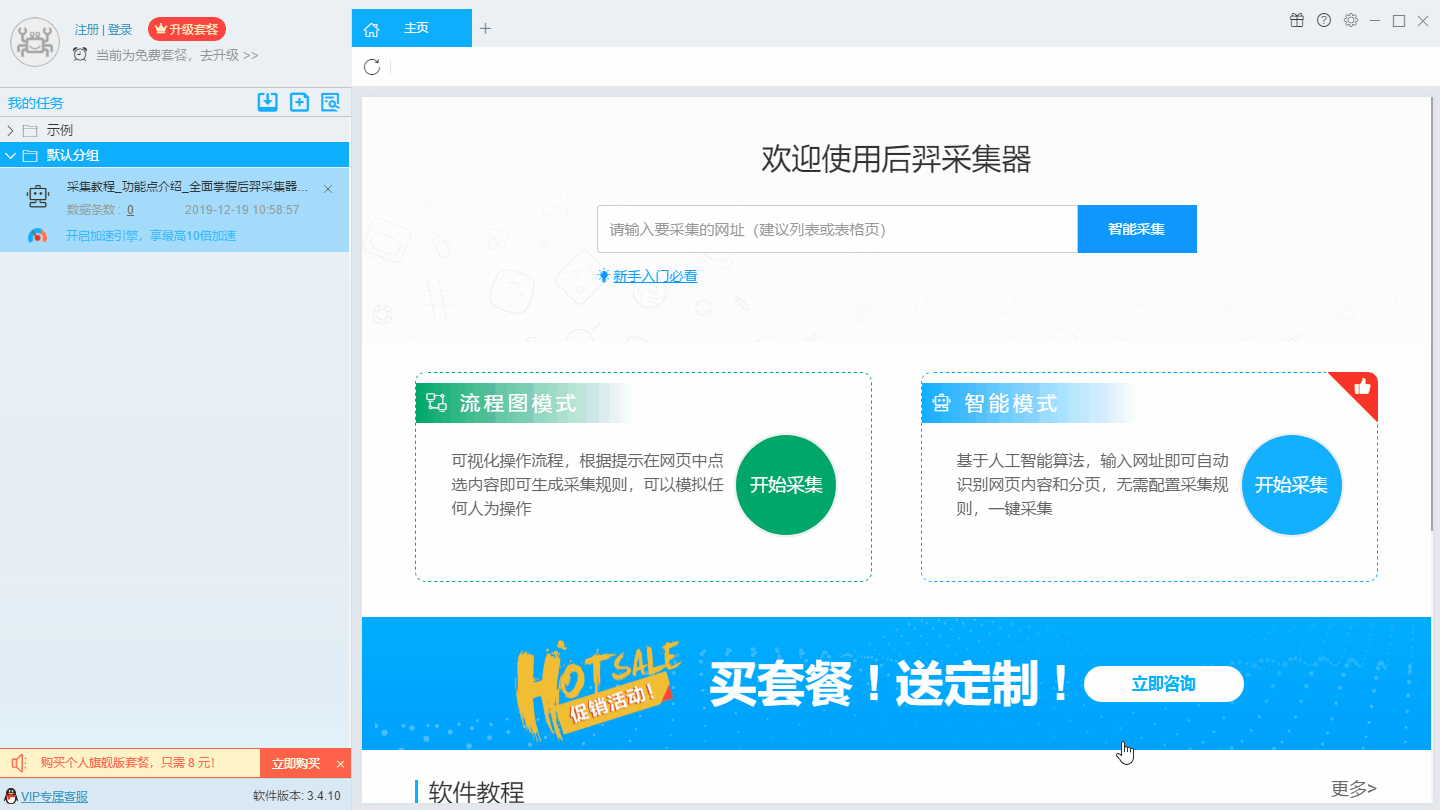
Task: Dismiss the 旗舰版 promo bar
Action: click(x=340, y=764)
